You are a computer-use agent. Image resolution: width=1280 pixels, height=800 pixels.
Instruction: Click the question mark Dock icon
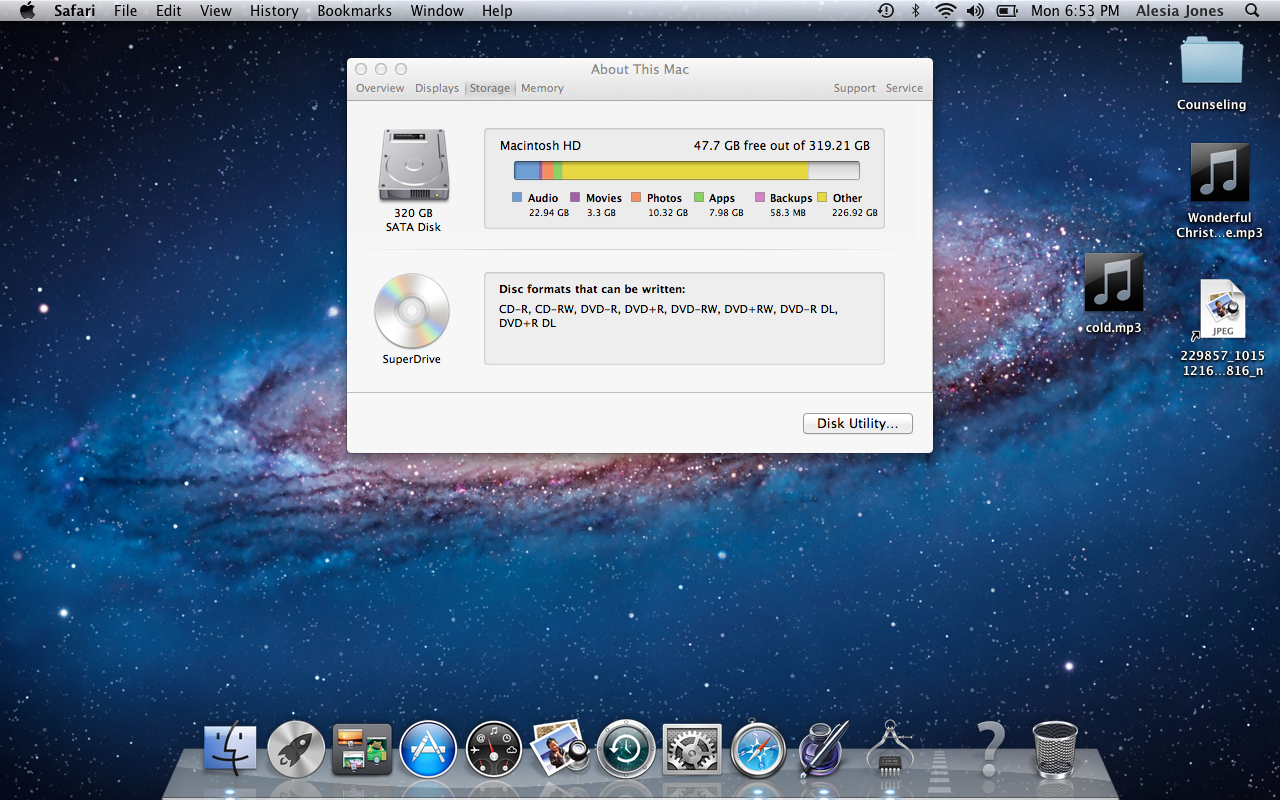pos(990,748)
